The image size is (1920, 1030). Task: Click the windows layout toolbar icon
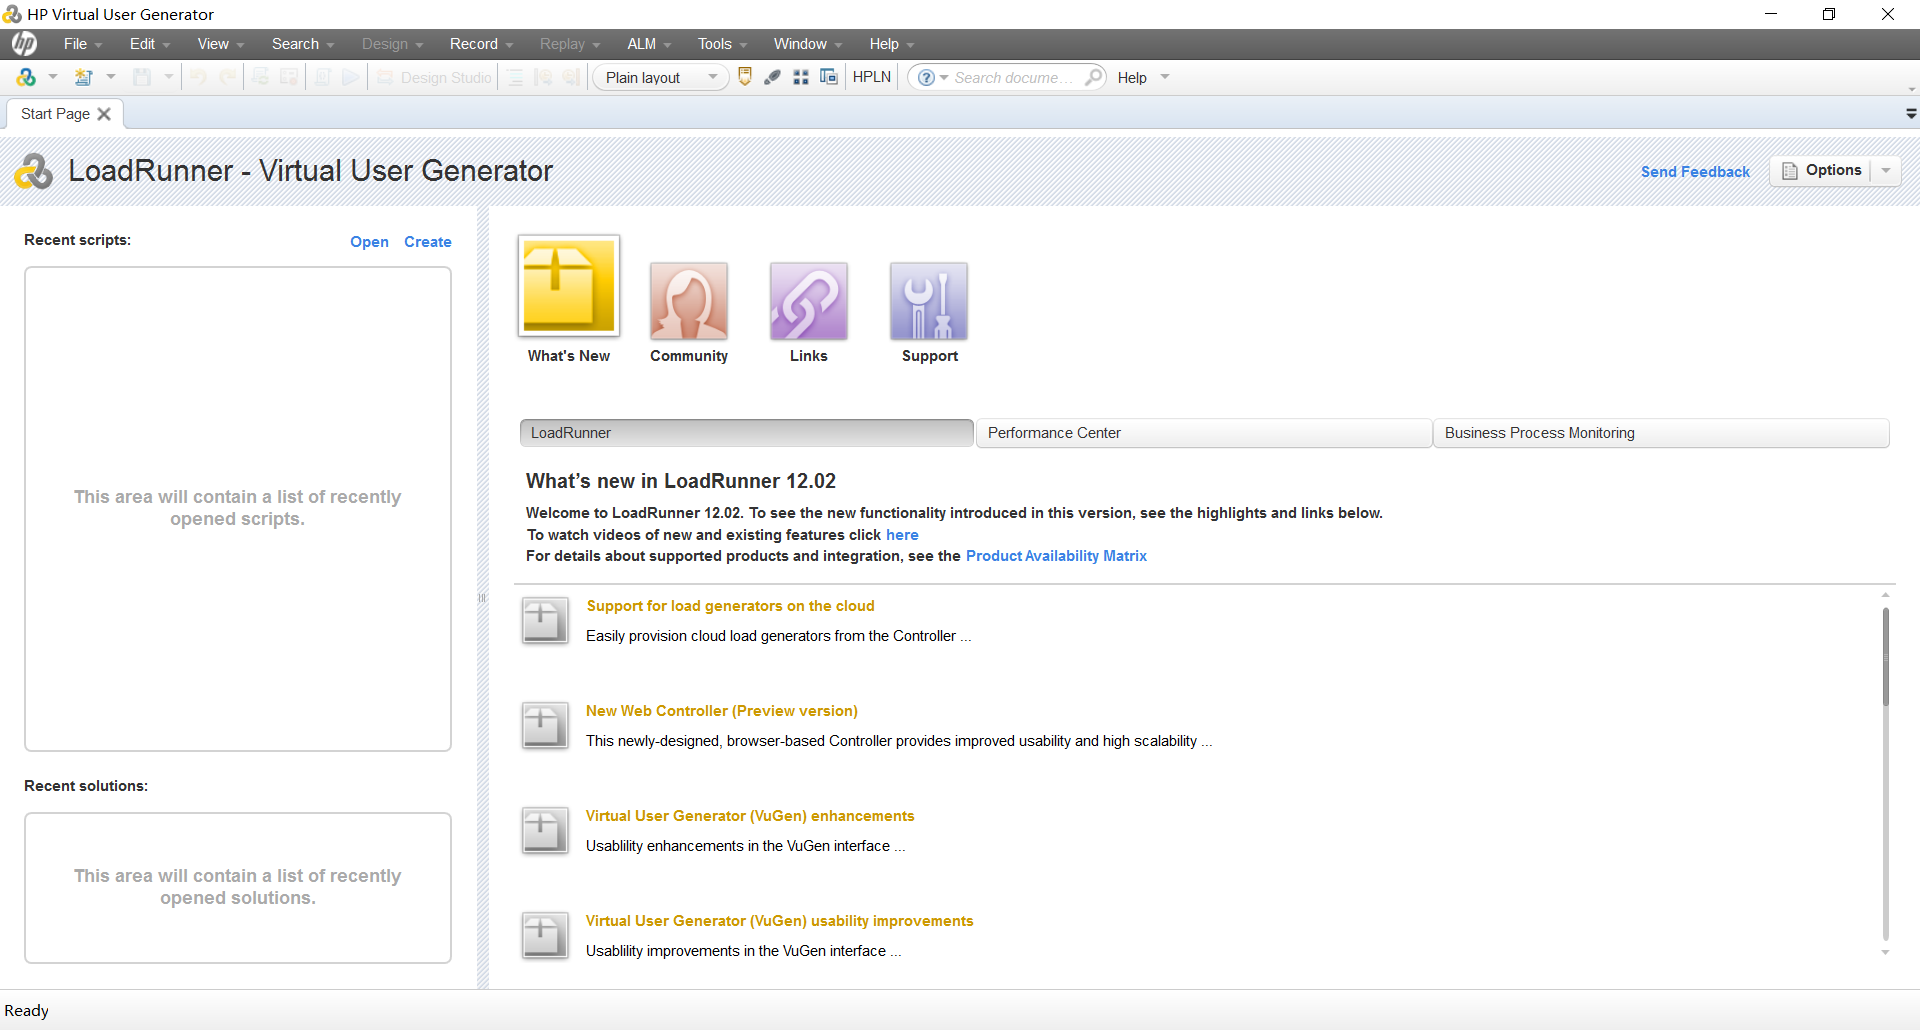[x=829, y=77]
